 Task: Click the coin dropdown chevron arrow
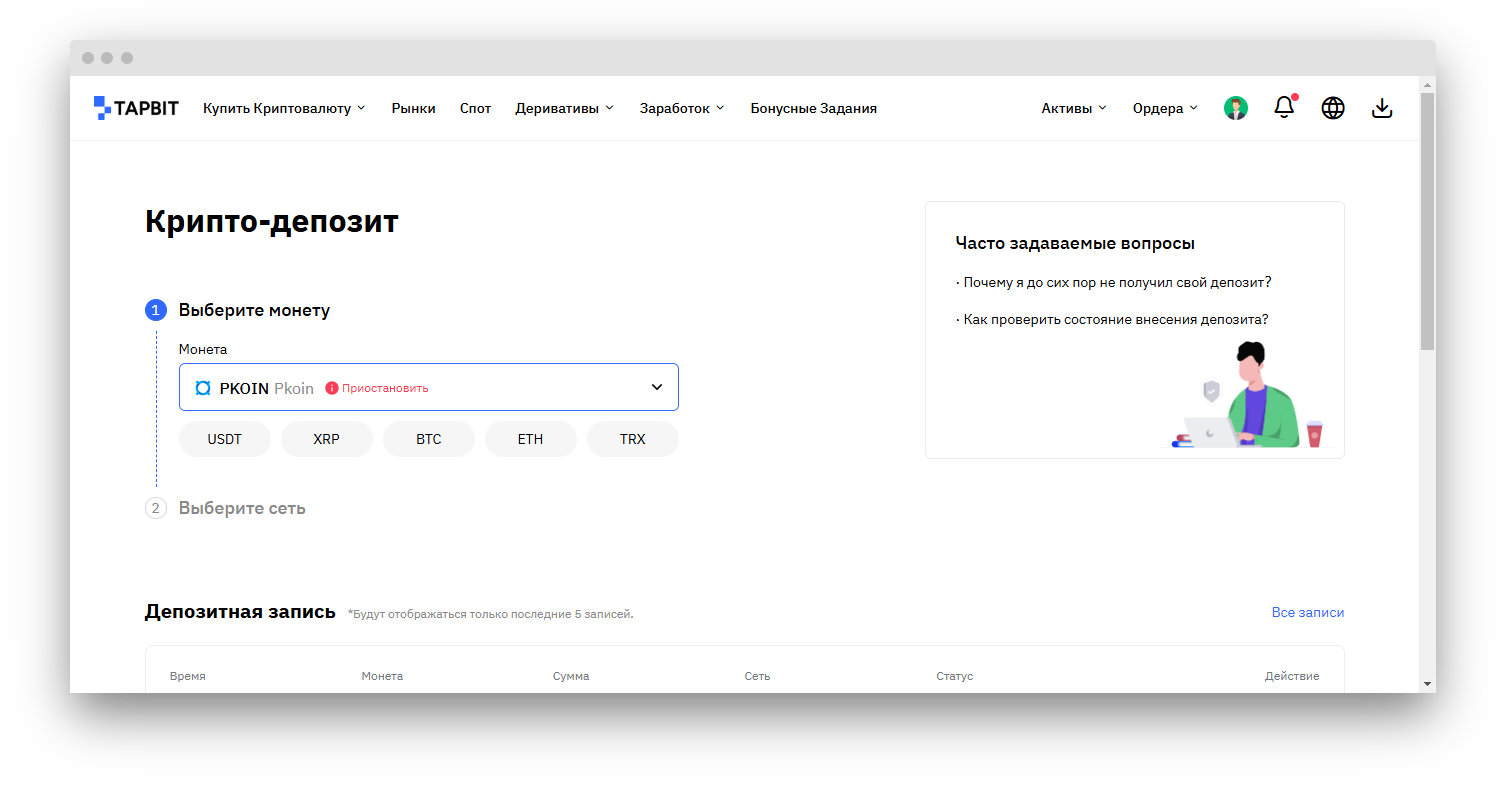(657, 387)
